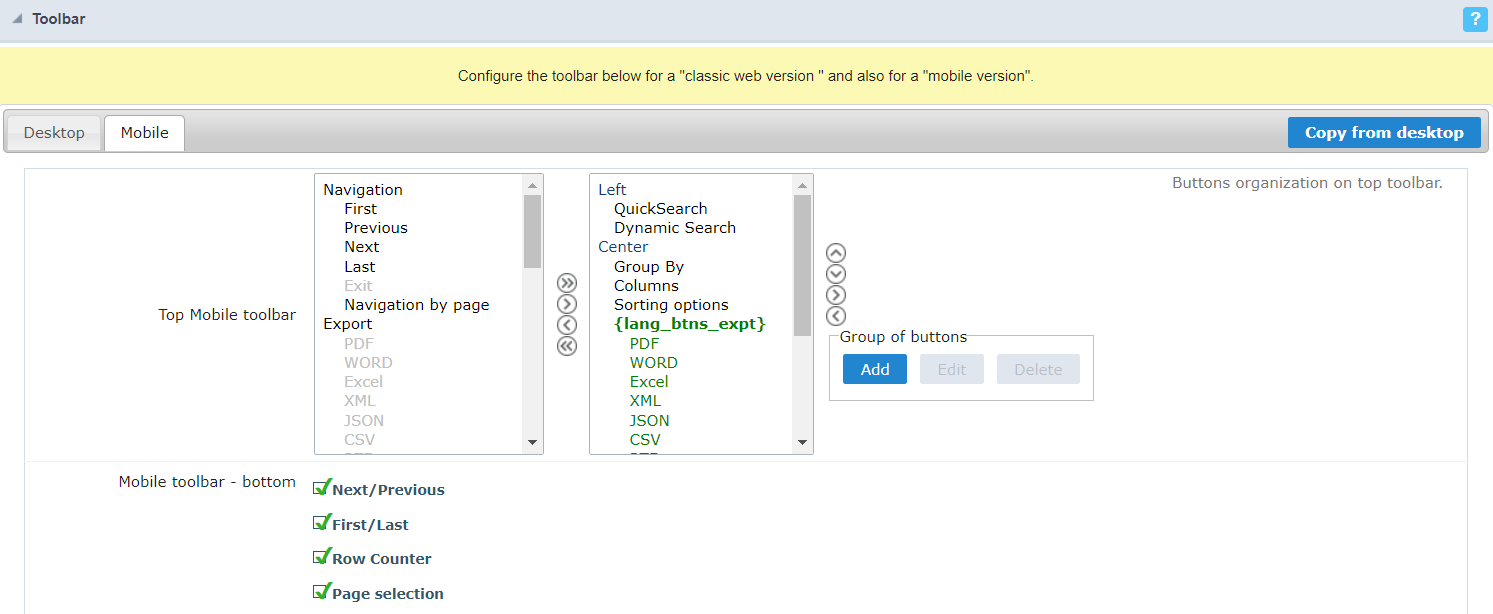The height and width of the screenshot is (614, 1493).
Task: Select the Mobile tab
Action: (x=144, y=133)
